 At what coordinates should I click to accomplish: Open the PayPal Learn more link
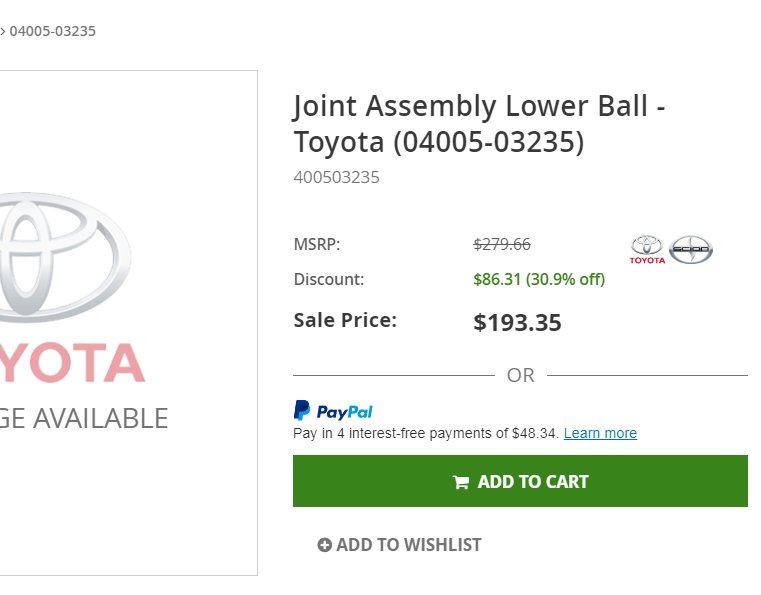600,433
